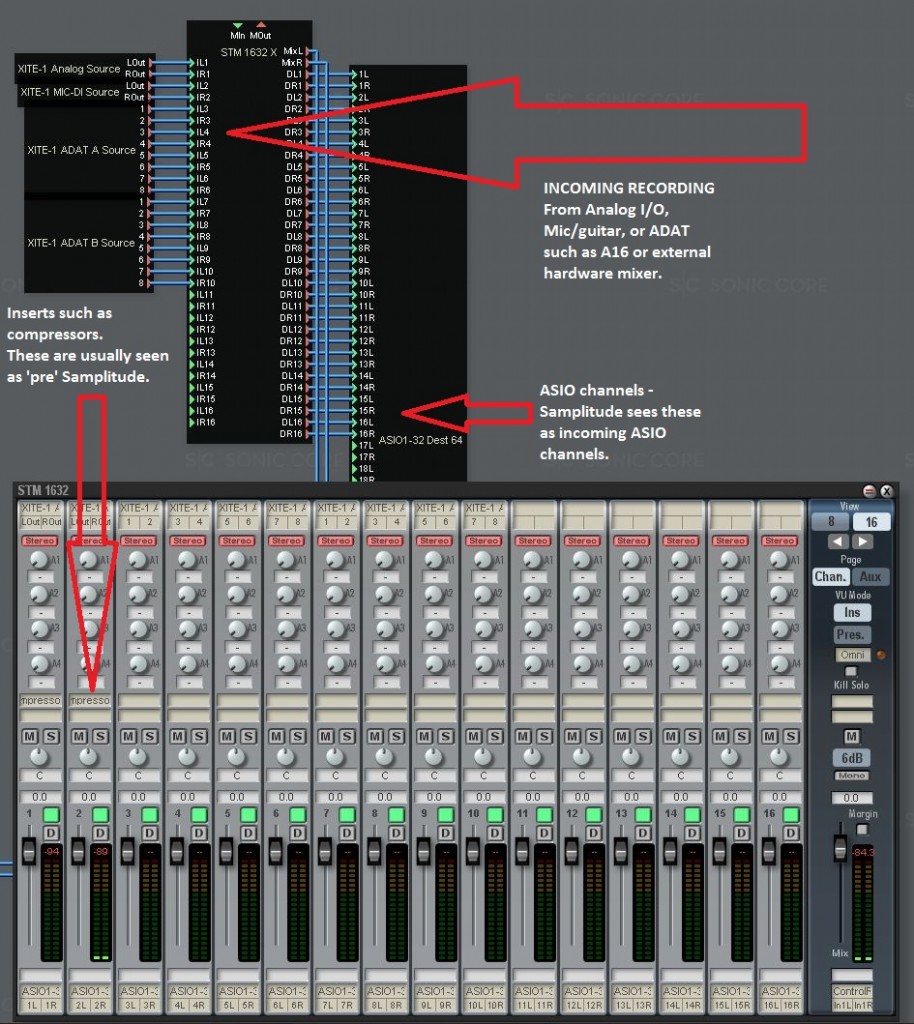Viewport: 914px width, 1024px height.
Task: Mute channel 6 with its M button
Action: coord(277,737)
